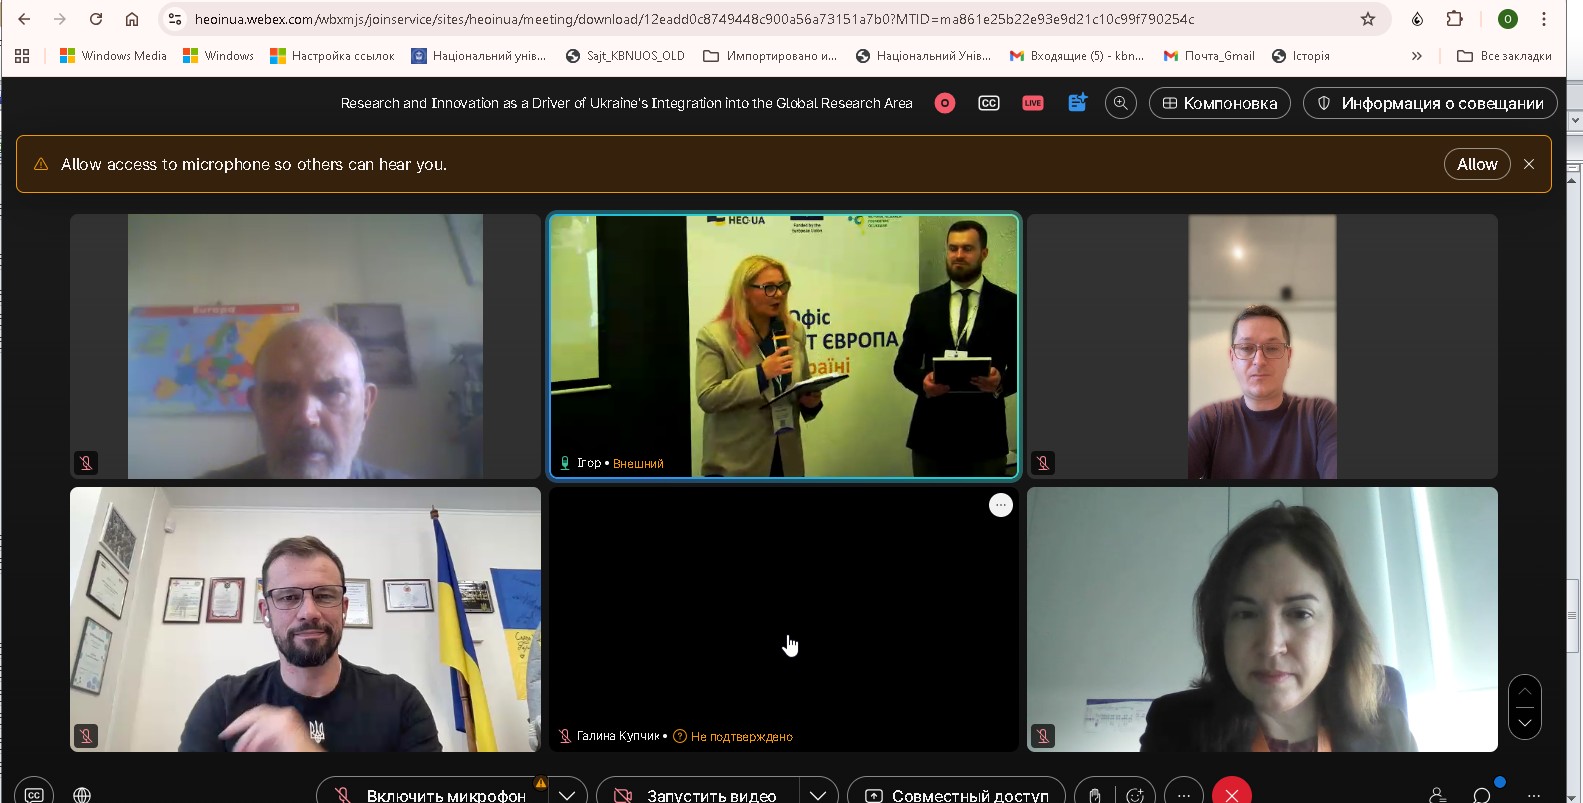The image size is (1583, 803).
Task: Open three-dot menu on Галина Купчик tile
Action: tap(1000, 505)
